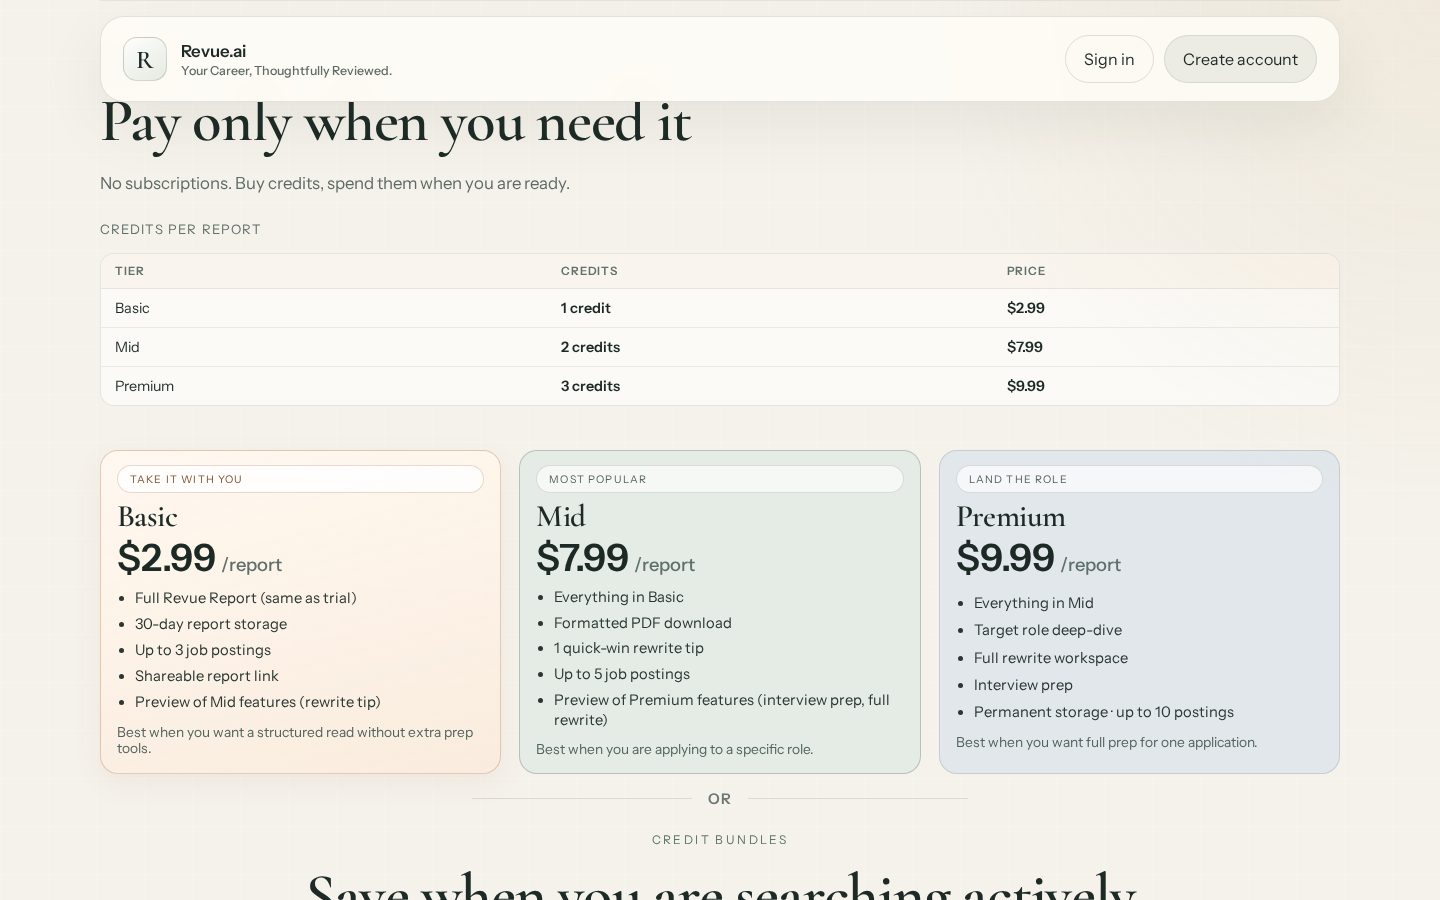Viewport: 1440px width, 900px height.
Task: Click 'Permanent storage · up to 10 postings' item
Action: (1104, 712)
